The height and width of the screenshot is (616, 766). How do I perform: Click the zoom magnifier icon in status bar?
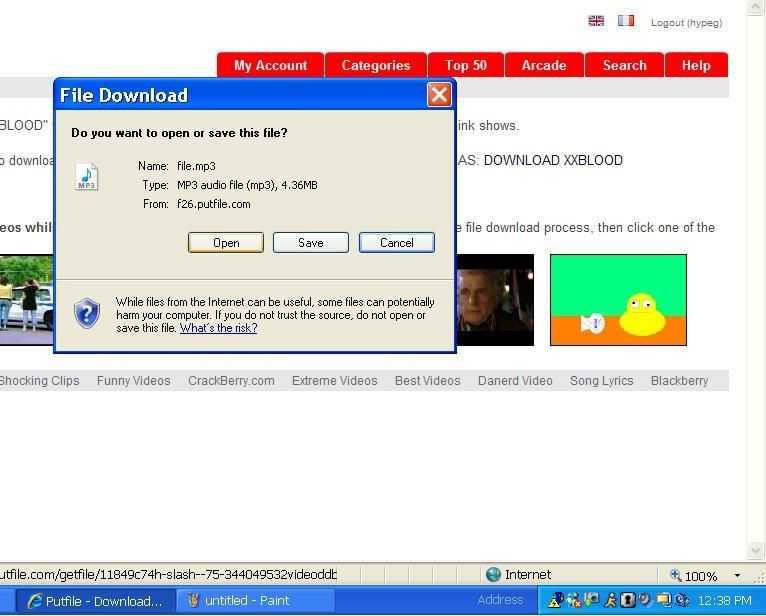[676, 575]
